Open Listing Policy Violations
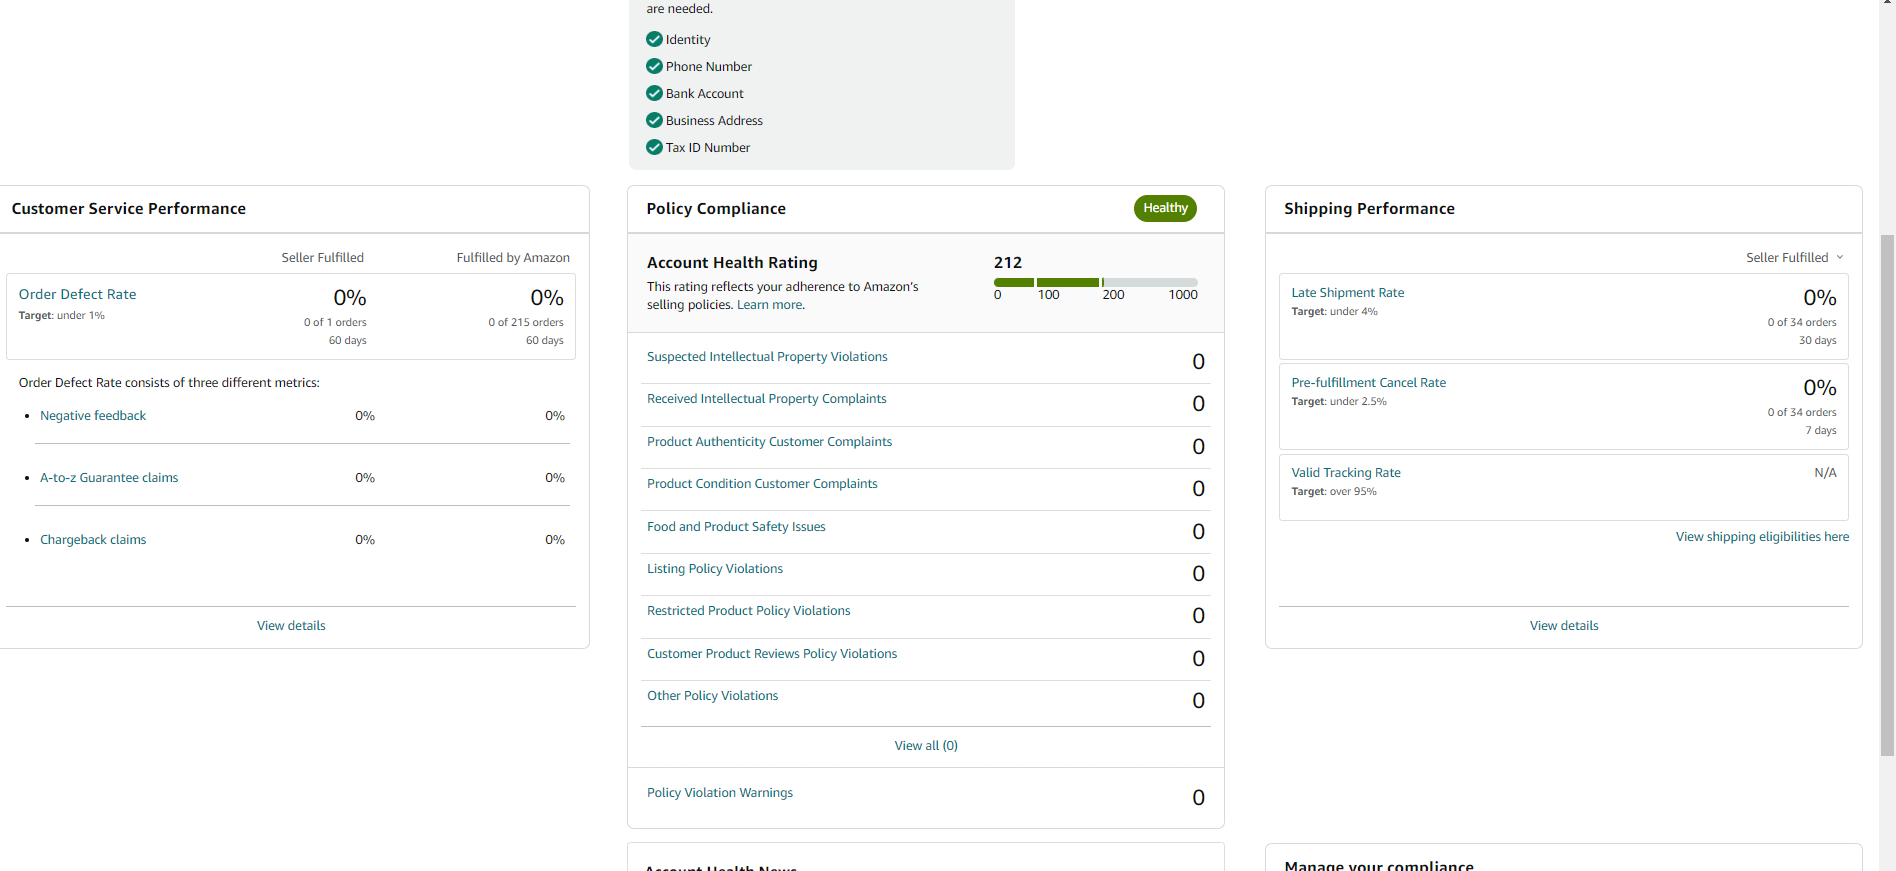The image size is (1896, 871). pos(715,568)
